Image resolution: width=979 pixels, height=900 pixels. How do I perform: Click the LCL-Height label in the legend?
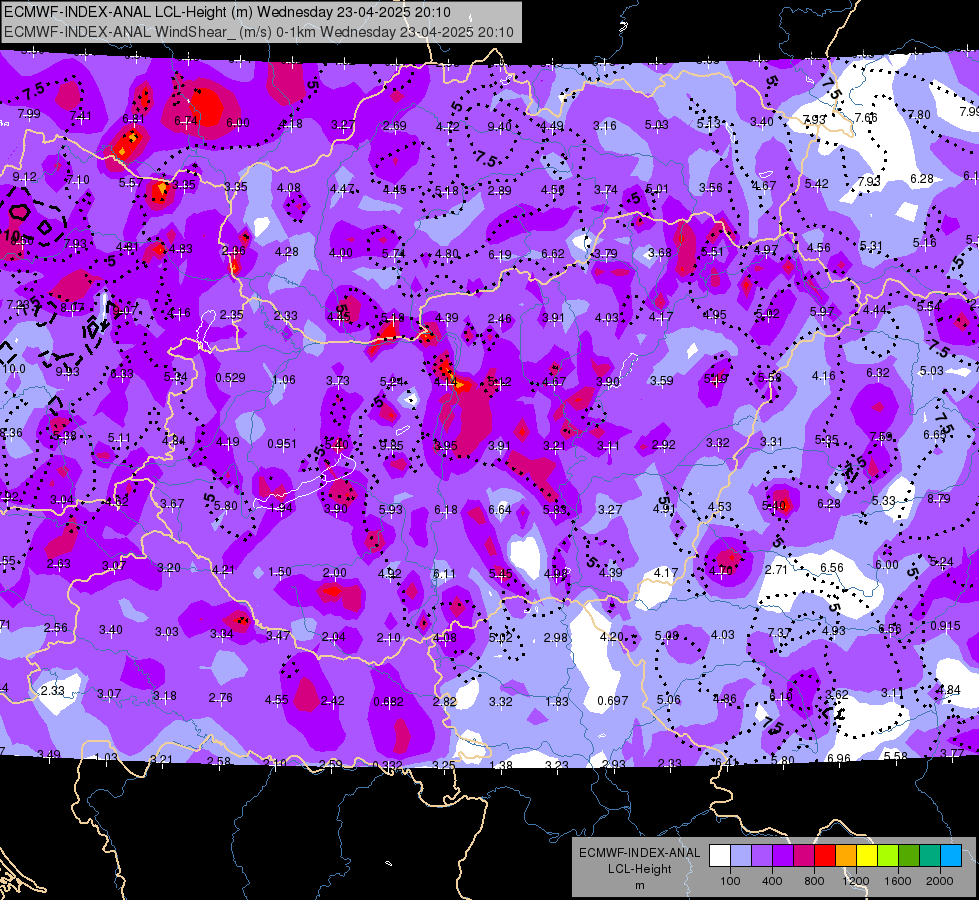tap(639, 869)
